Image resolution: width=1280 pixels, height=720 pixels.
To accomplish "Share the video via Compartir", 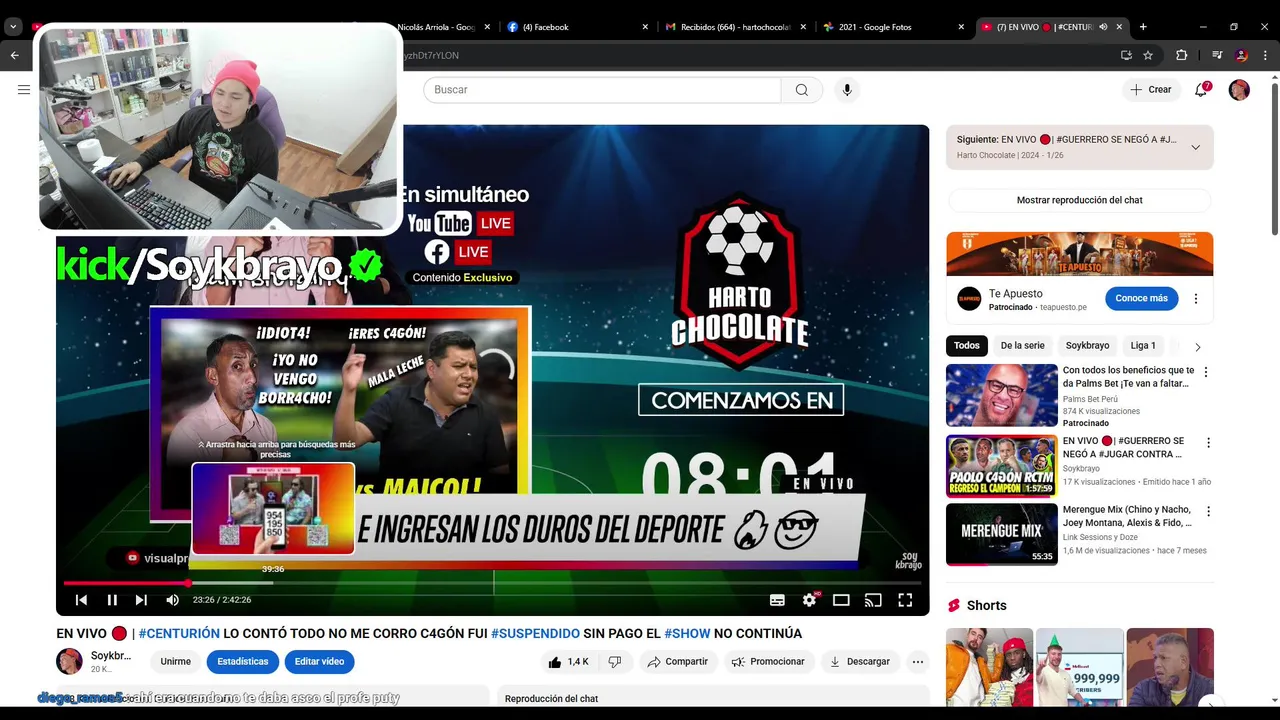I will [x=678, y=662].
